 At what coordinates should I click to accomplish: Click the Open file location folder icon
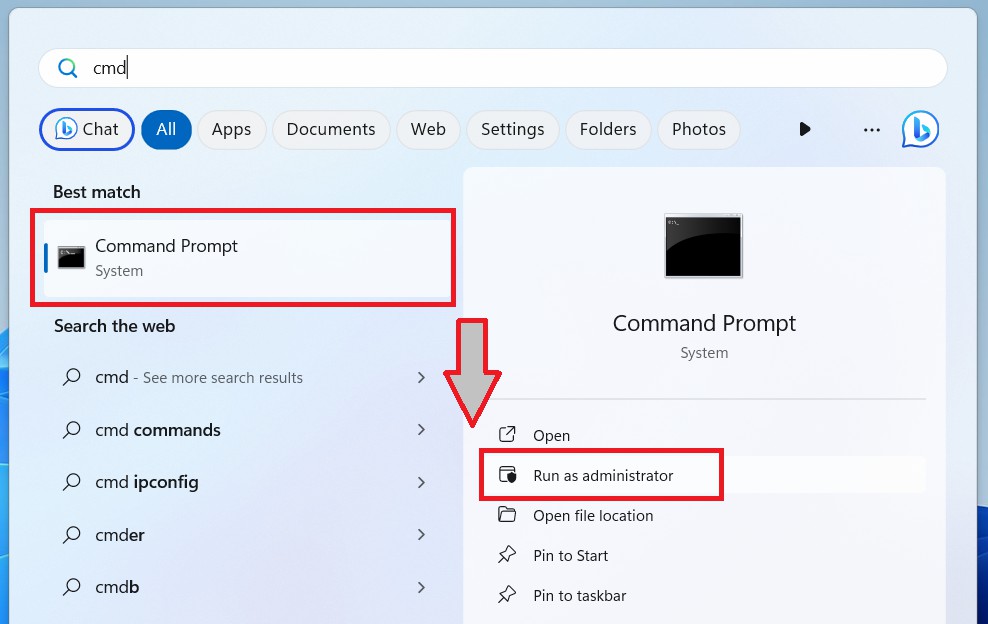coord(507,515)
